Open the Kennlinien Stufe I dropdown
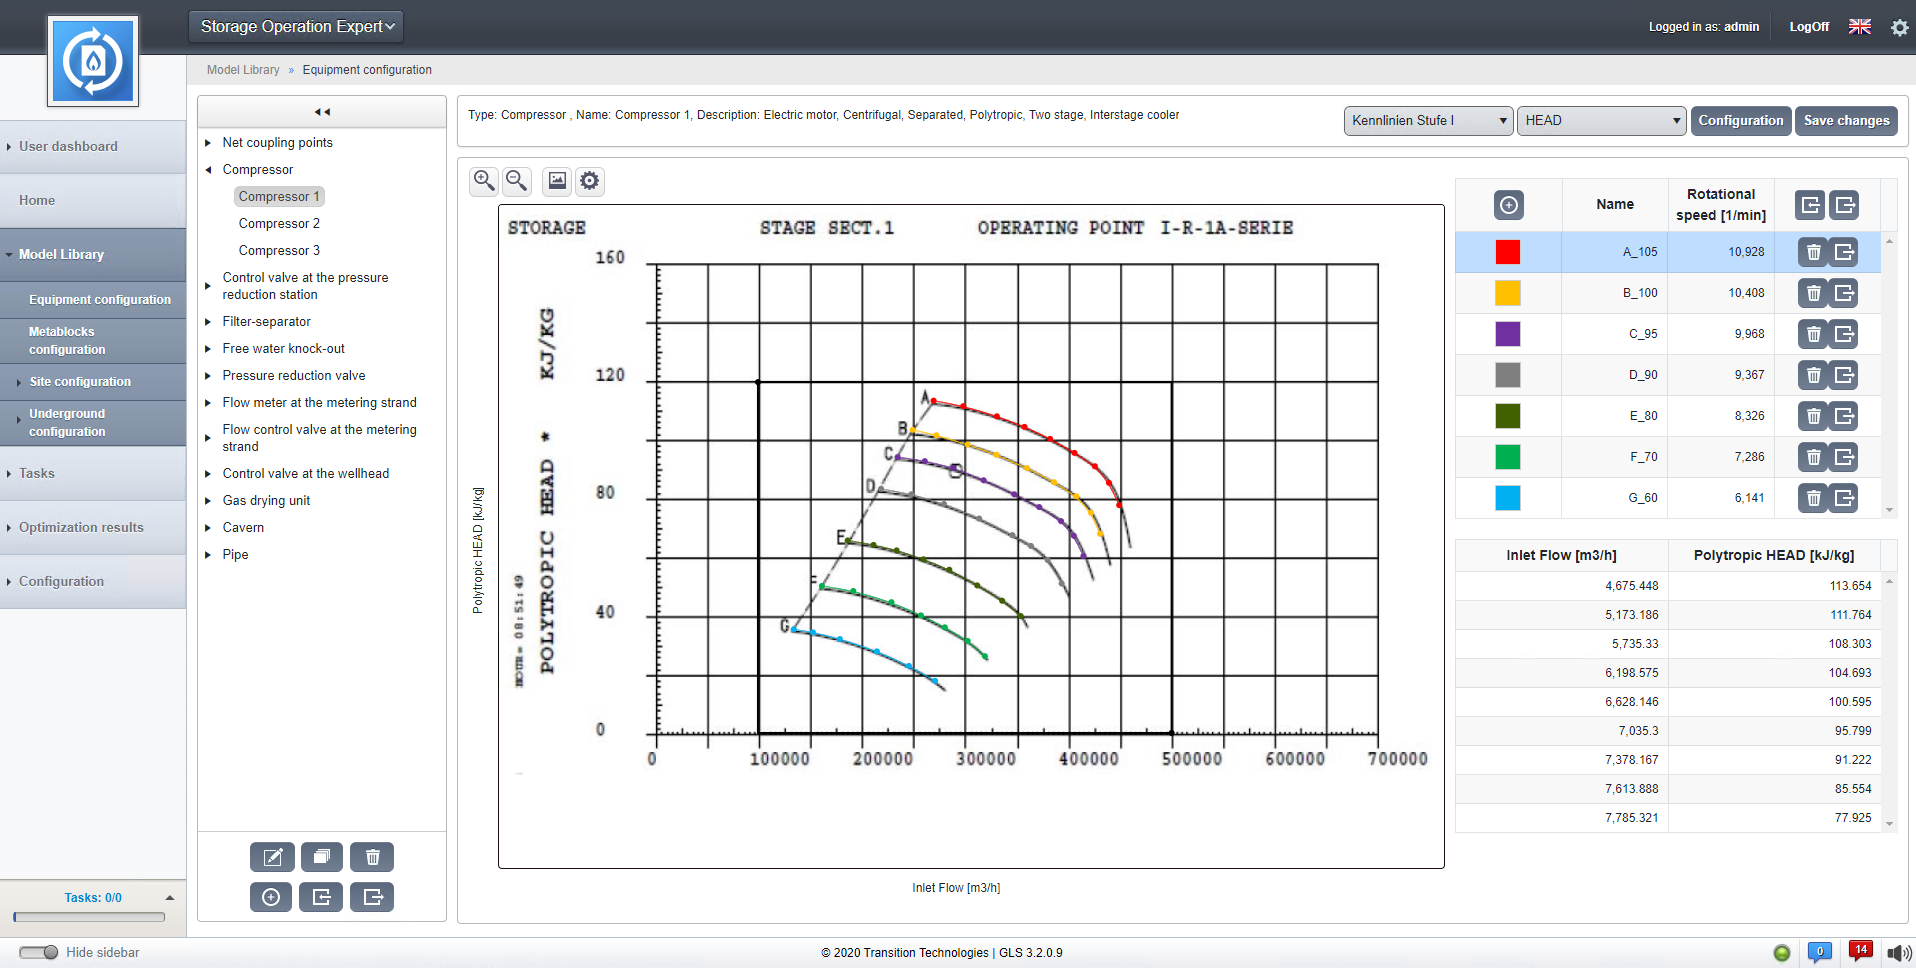Viewport: 1916px width, 968px height. pos(1428,121)
